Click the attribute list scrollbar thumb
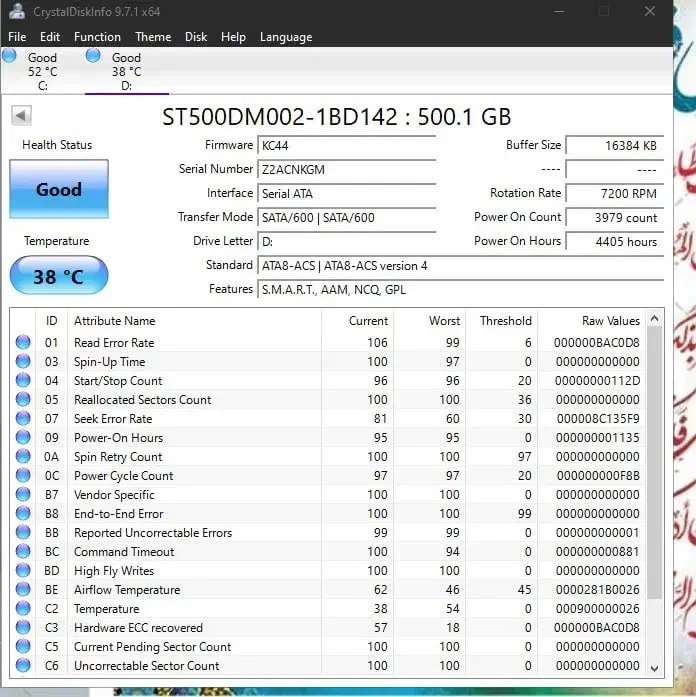This screenshot has height=697, width=696. [x=654, y=462]
